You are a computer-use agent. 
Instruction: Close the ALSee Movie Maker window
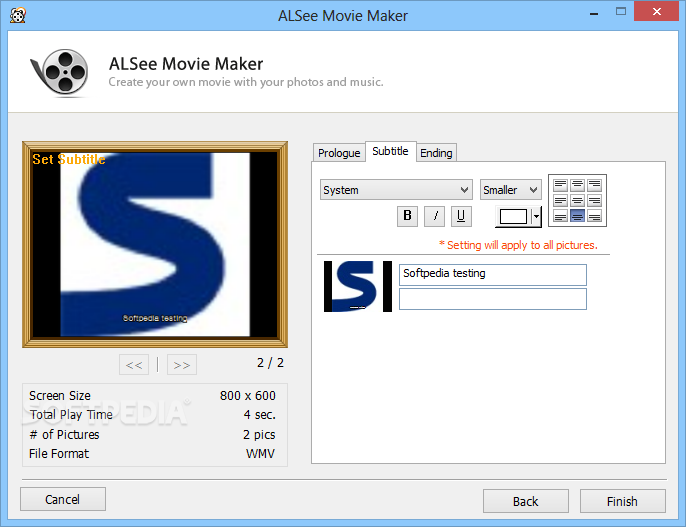[x=657, y=11]
